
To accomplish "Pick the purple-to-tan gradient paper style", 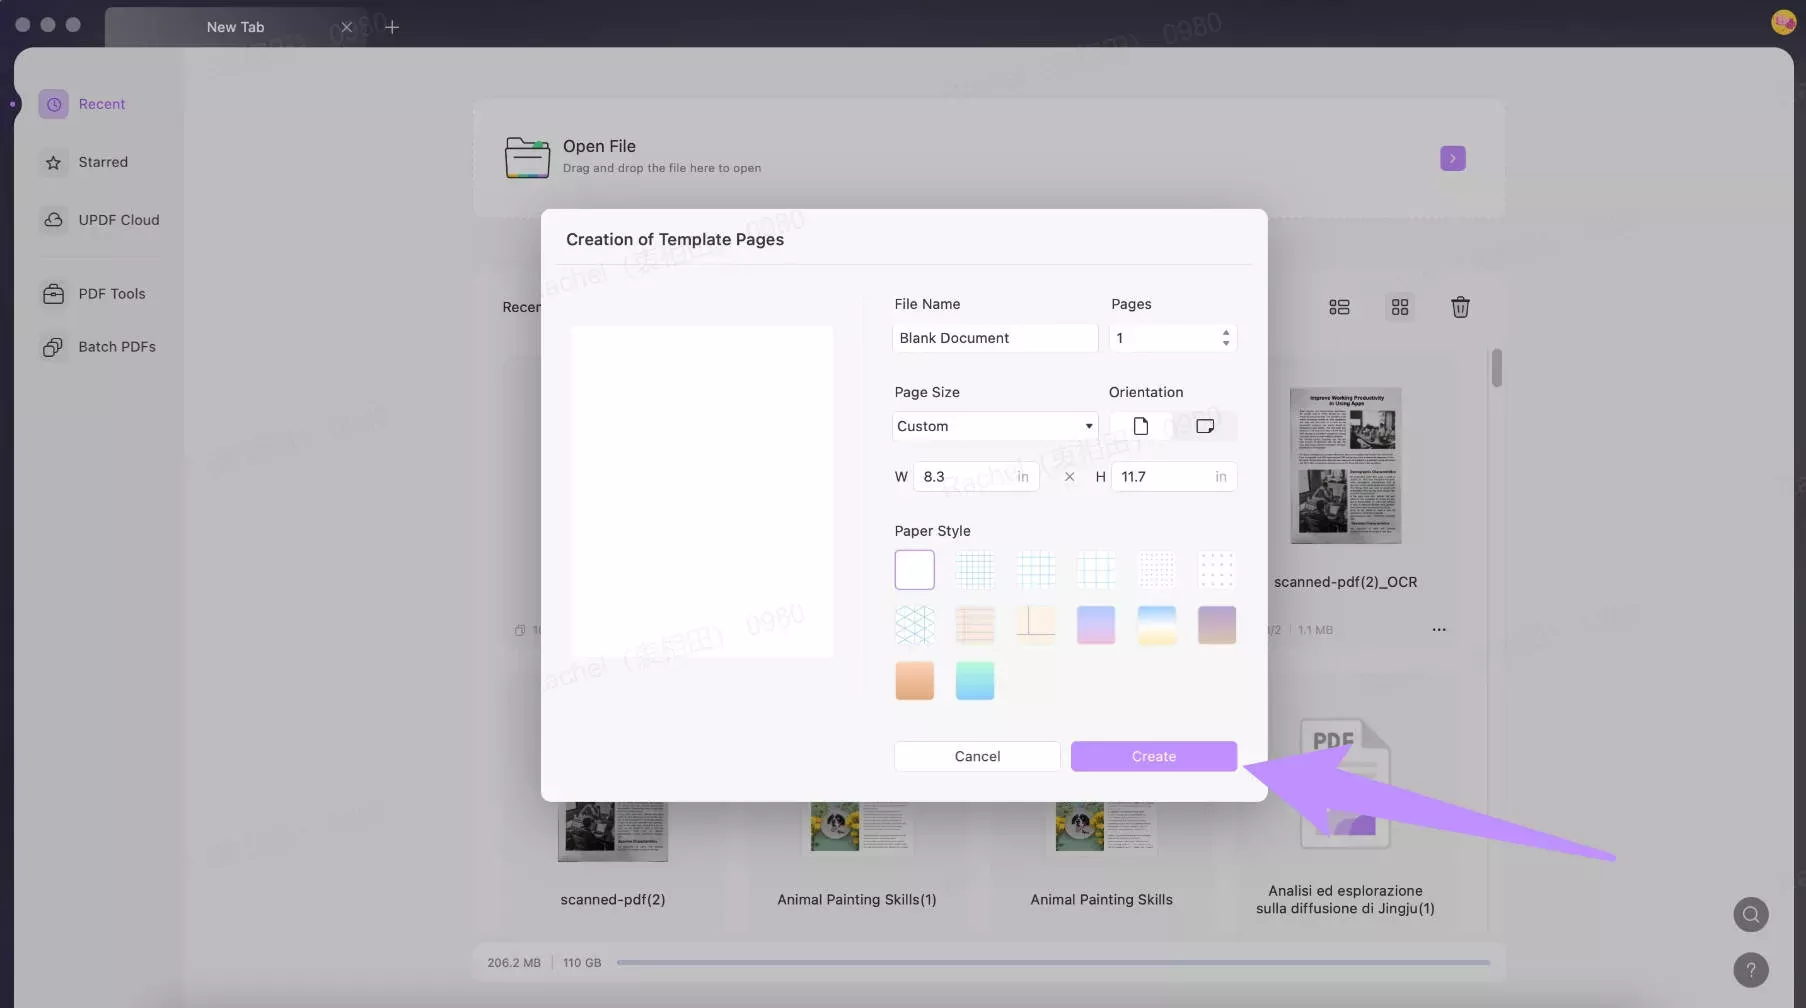I will pos(1217,625).
